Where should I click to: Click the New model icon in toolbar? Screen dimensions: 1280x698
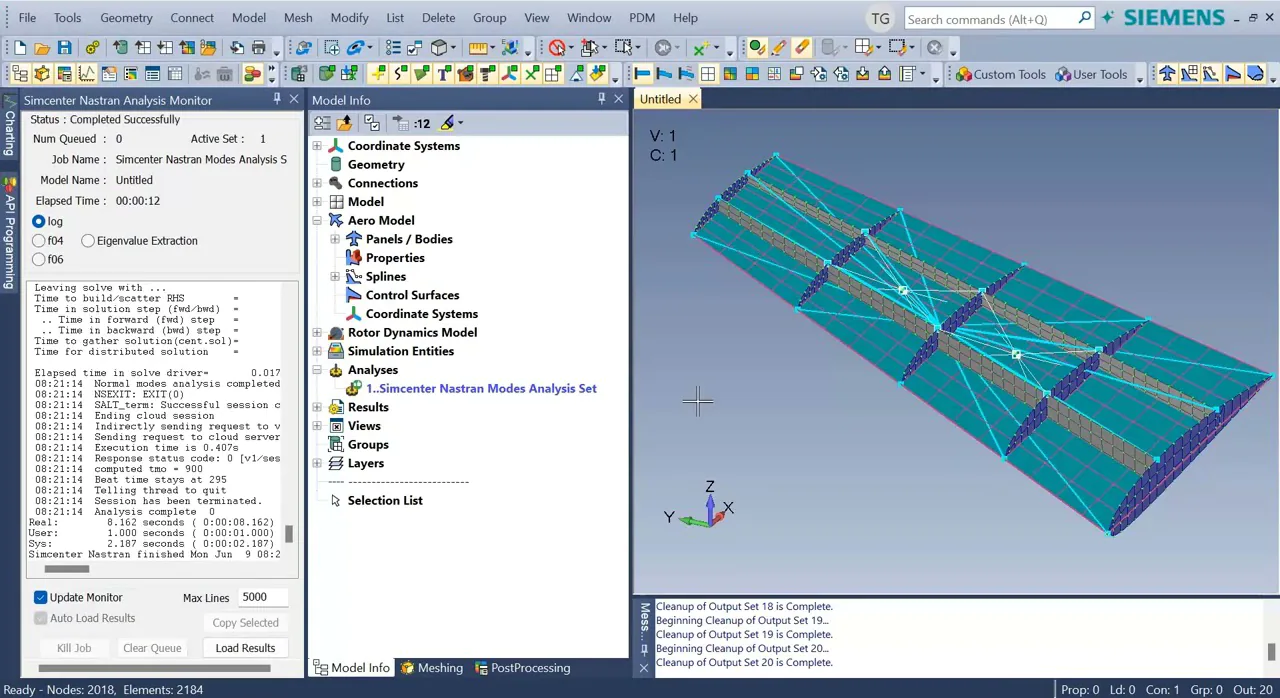(20, 48)
